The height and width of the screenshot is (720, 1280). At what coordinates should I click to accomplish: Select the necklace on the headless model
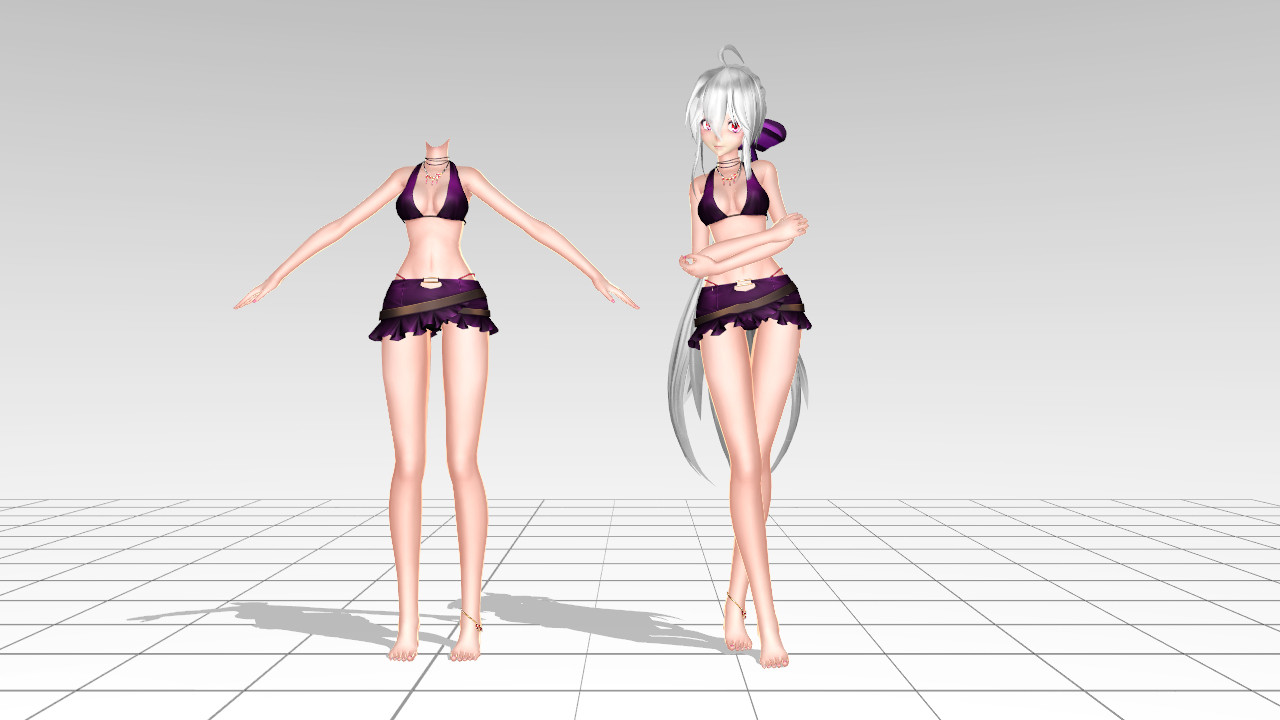click(x=434, y=172)
